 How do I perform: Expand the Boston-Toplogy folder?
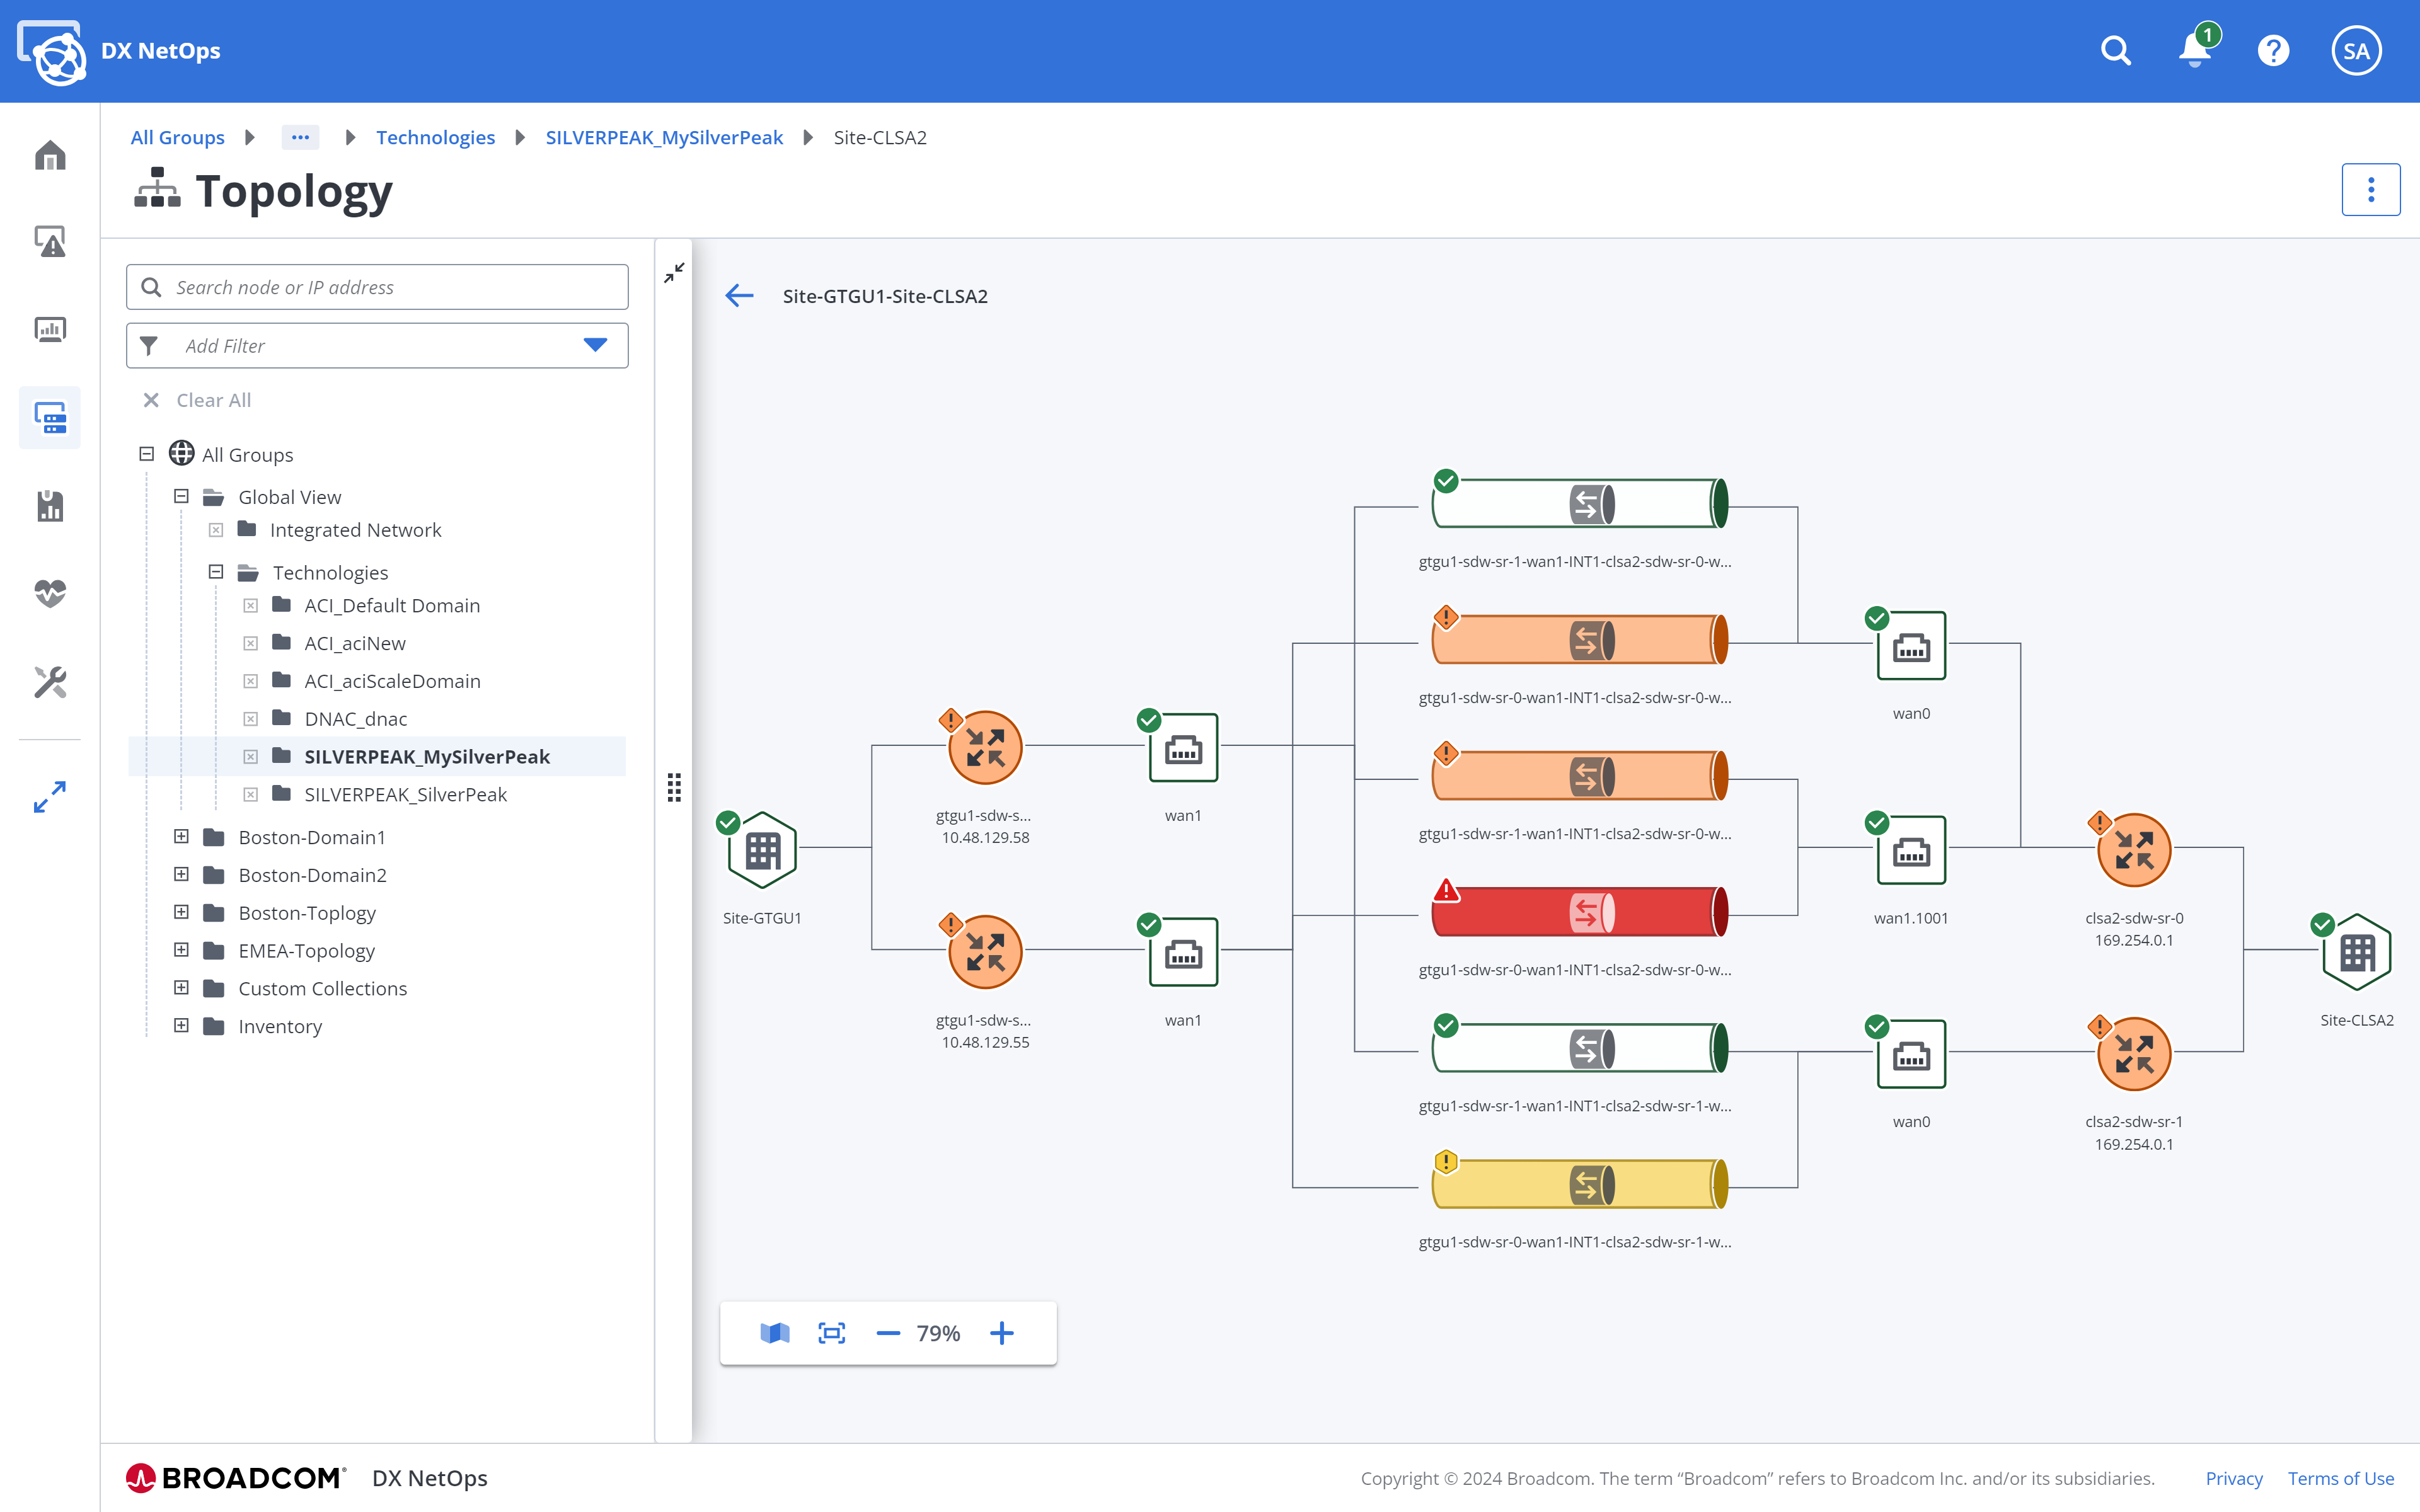pos(181,912)
